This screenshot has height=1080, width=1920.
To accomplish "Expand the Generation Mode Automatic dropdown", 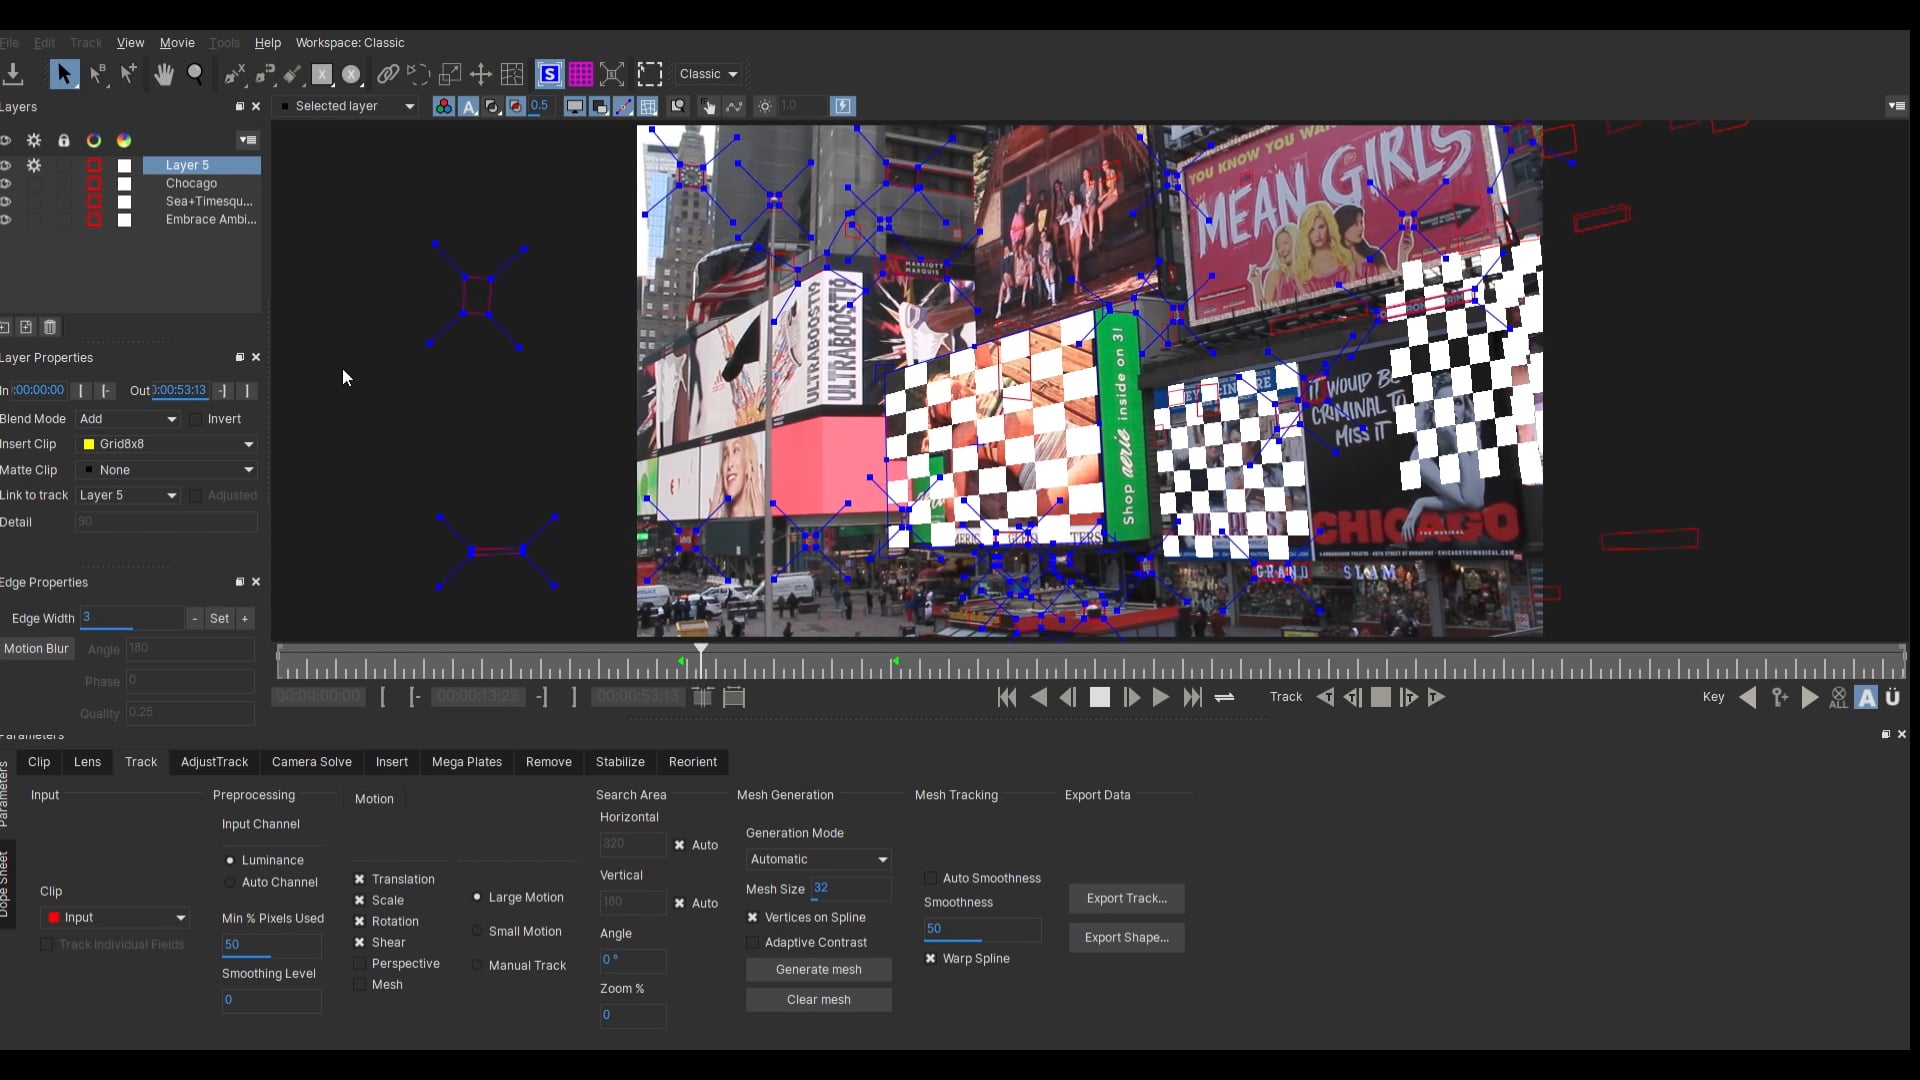I will click(818, 859).
